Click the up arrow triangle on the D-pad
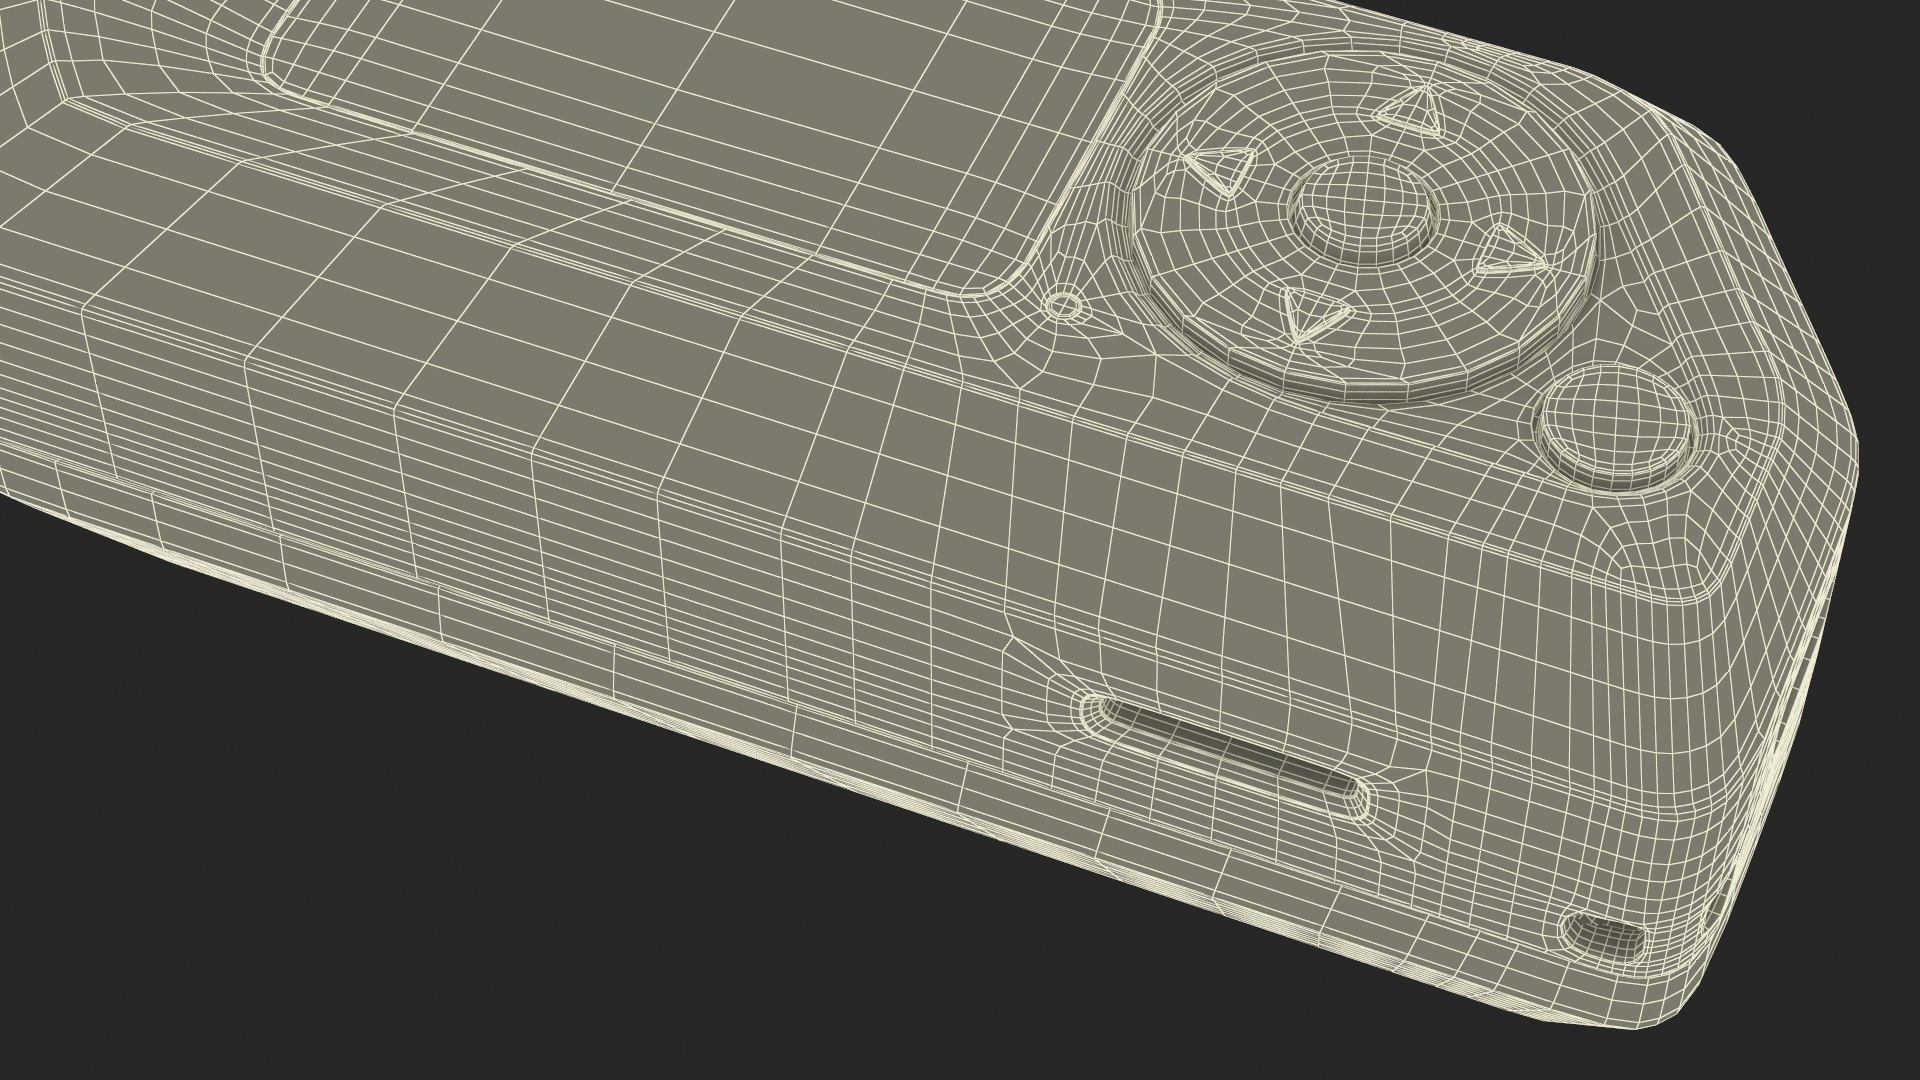 click(1412, 110)
